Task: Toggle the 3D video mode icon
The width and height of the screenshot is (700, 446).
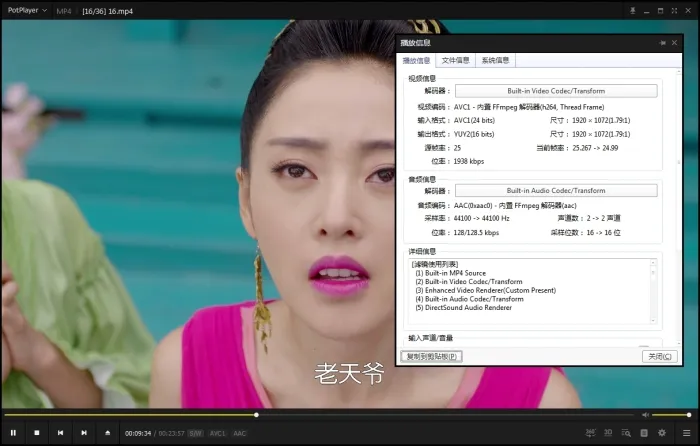Action: 608,433
